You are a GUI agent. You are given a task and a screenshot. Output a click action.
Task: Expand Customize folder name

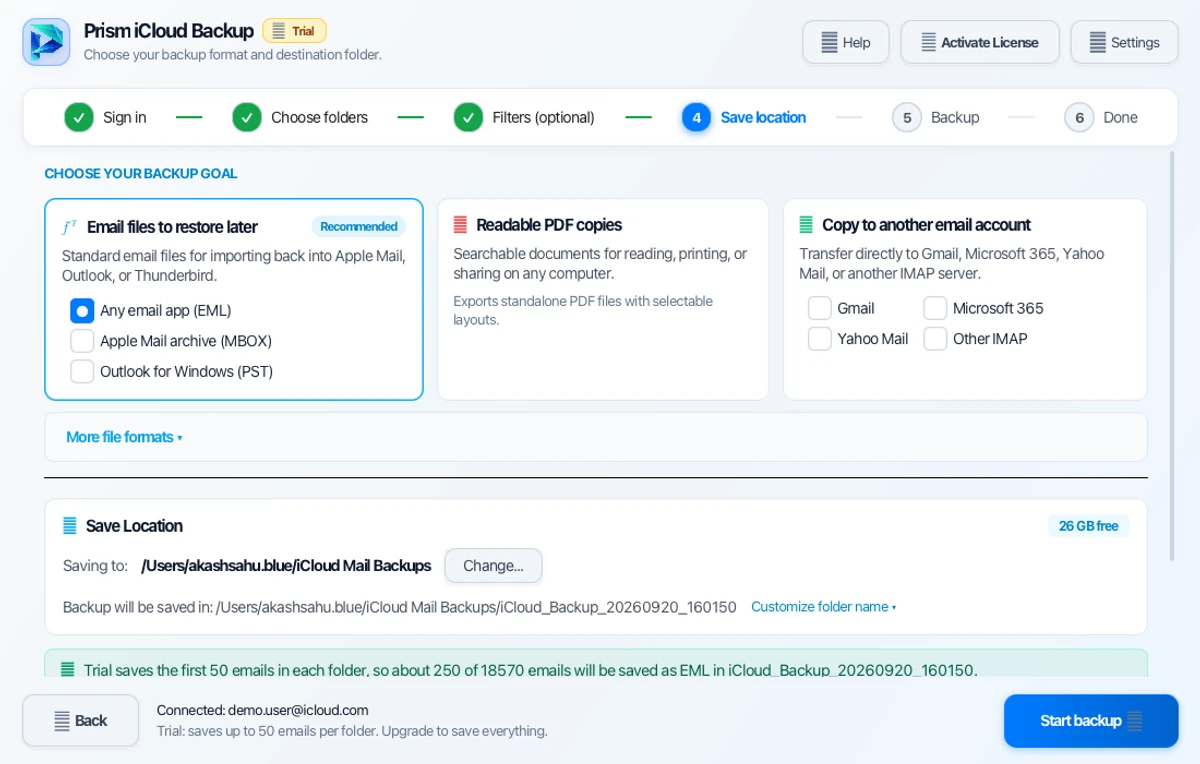pyautogui.click(x=824, y=607)
